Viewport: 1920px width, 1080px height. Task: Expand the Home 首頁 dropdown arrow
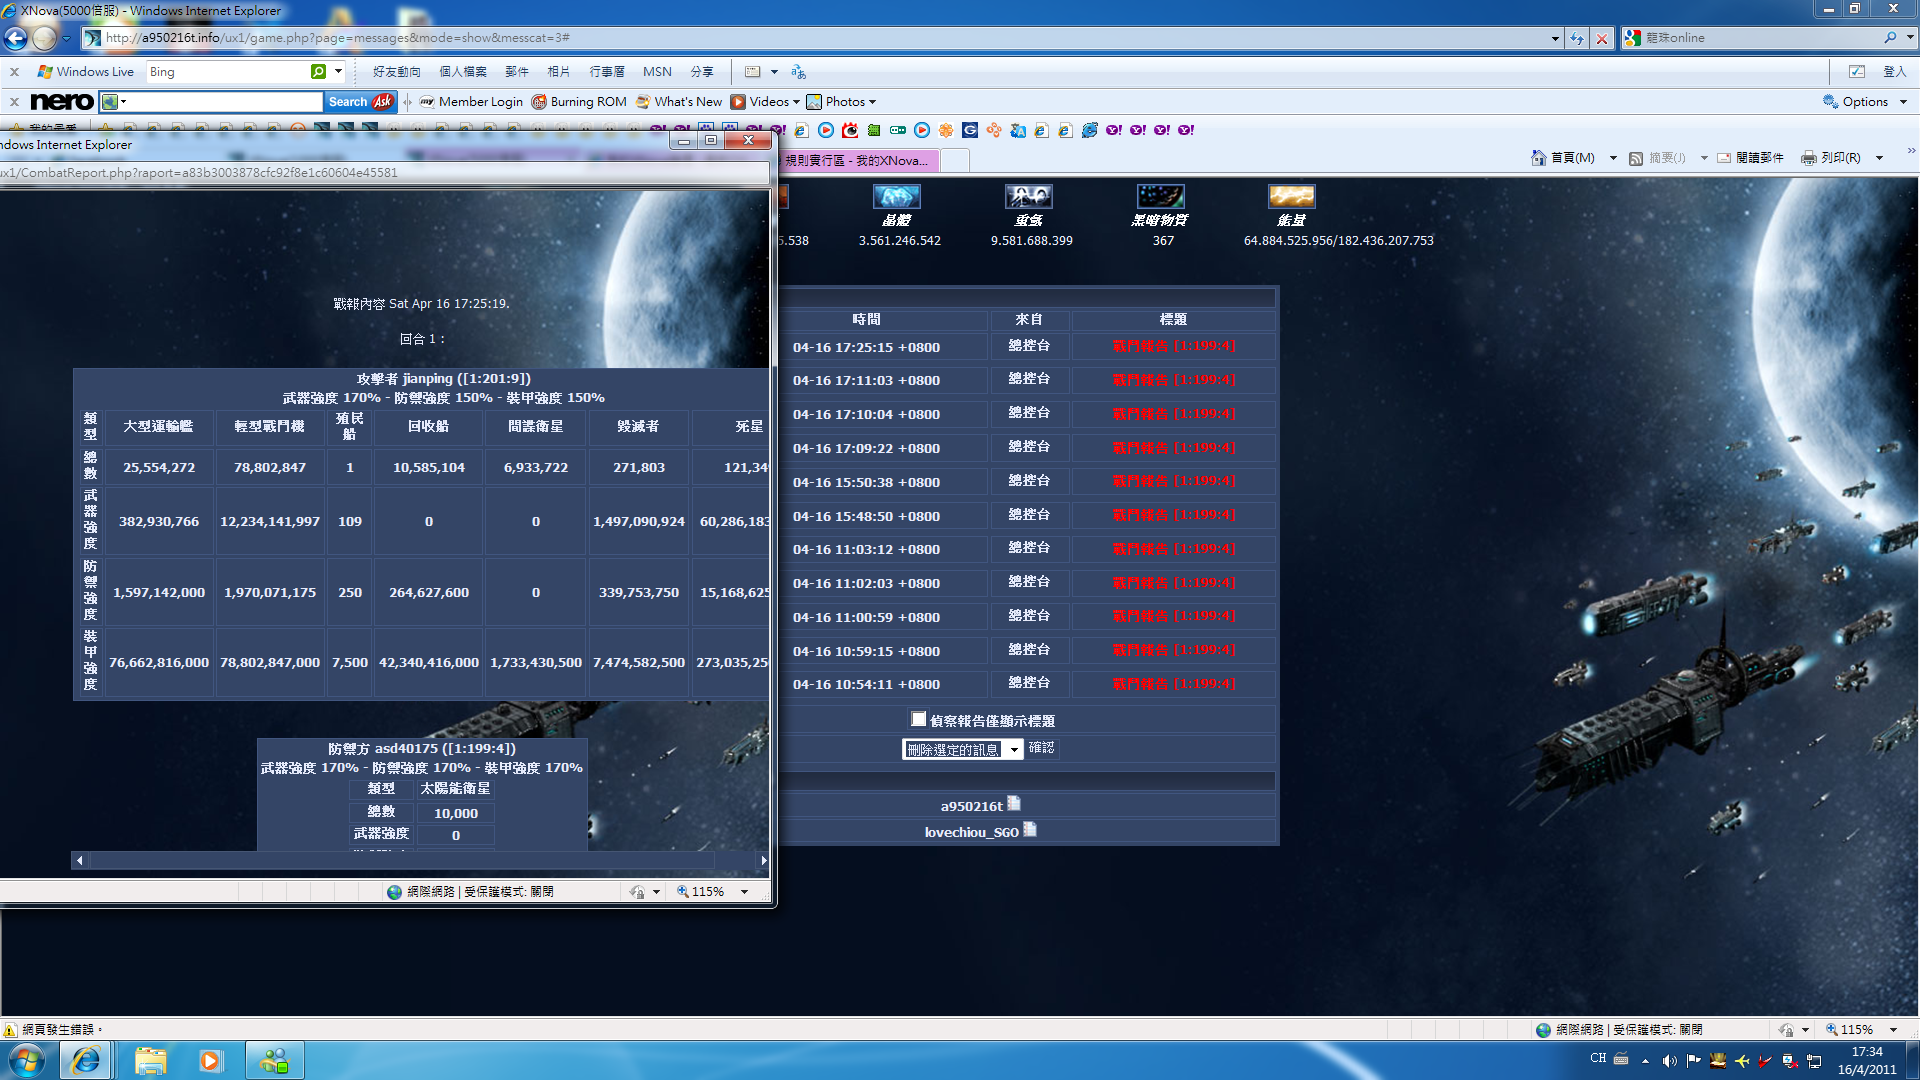1612,158
